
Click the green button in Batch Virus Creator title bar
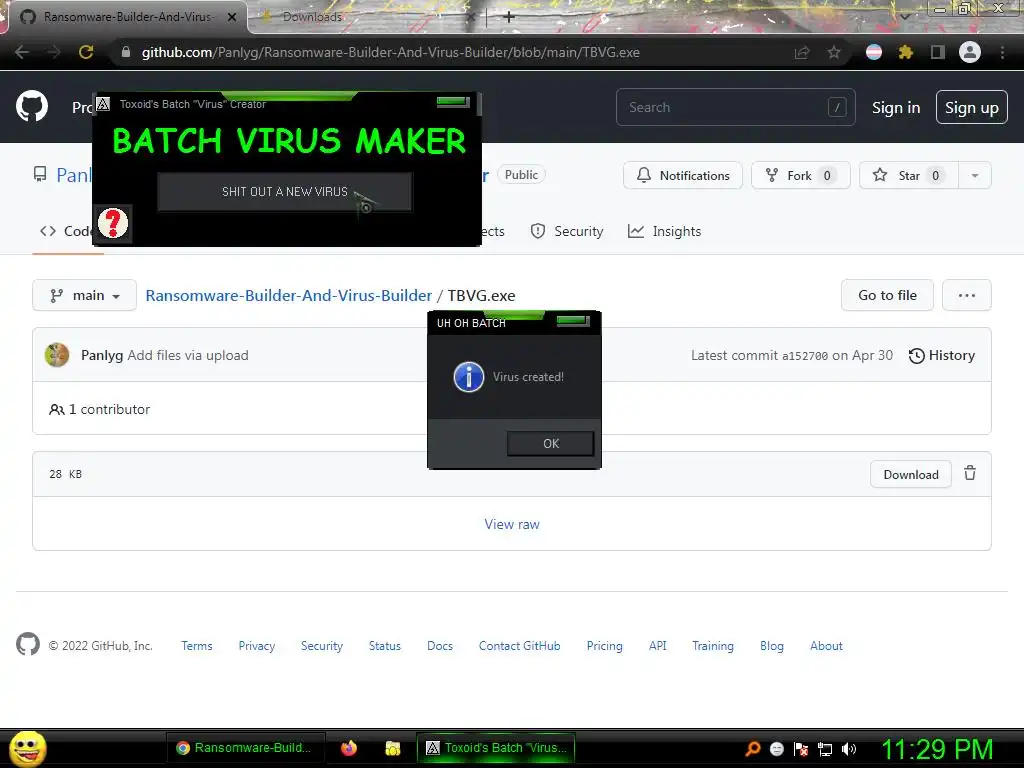click(x=453, y=102)
